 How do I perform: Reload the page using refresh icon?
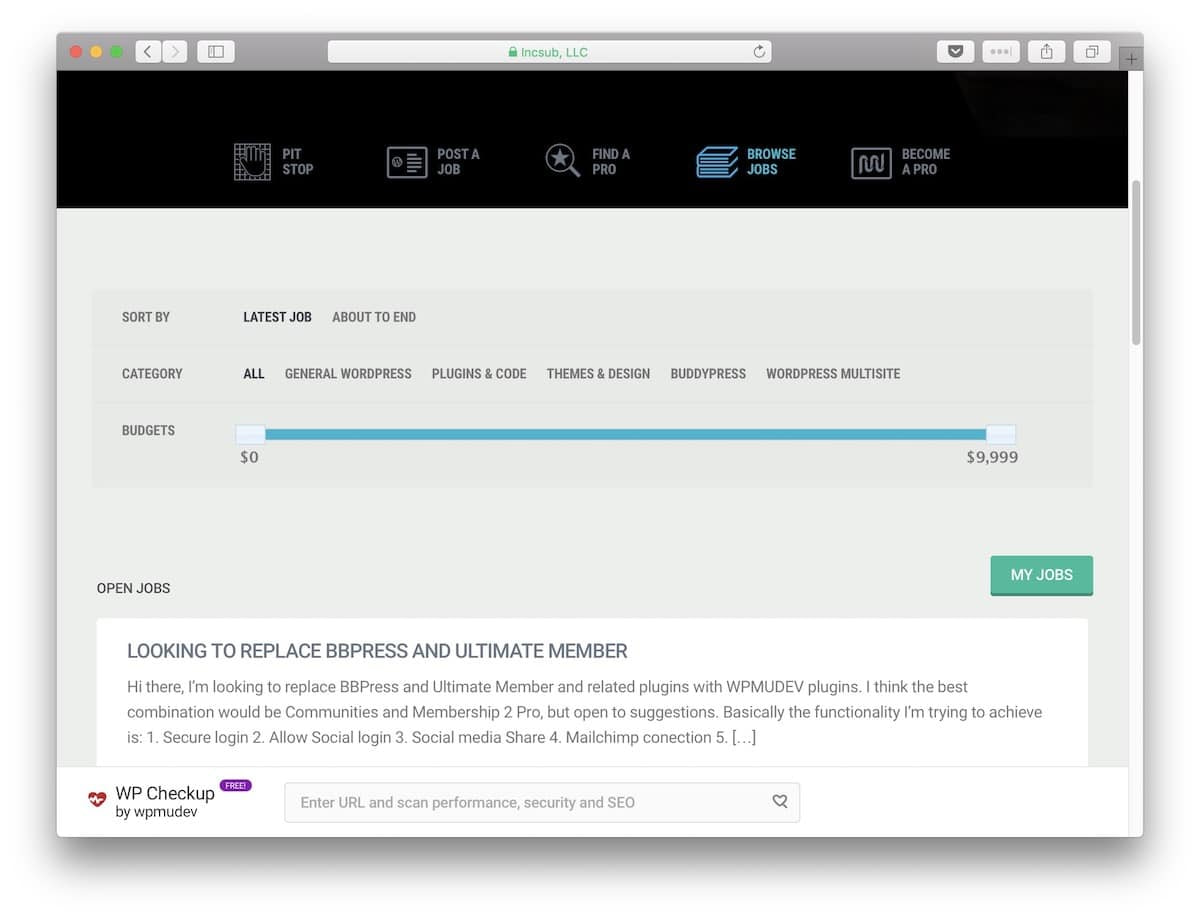coord(759,52)
